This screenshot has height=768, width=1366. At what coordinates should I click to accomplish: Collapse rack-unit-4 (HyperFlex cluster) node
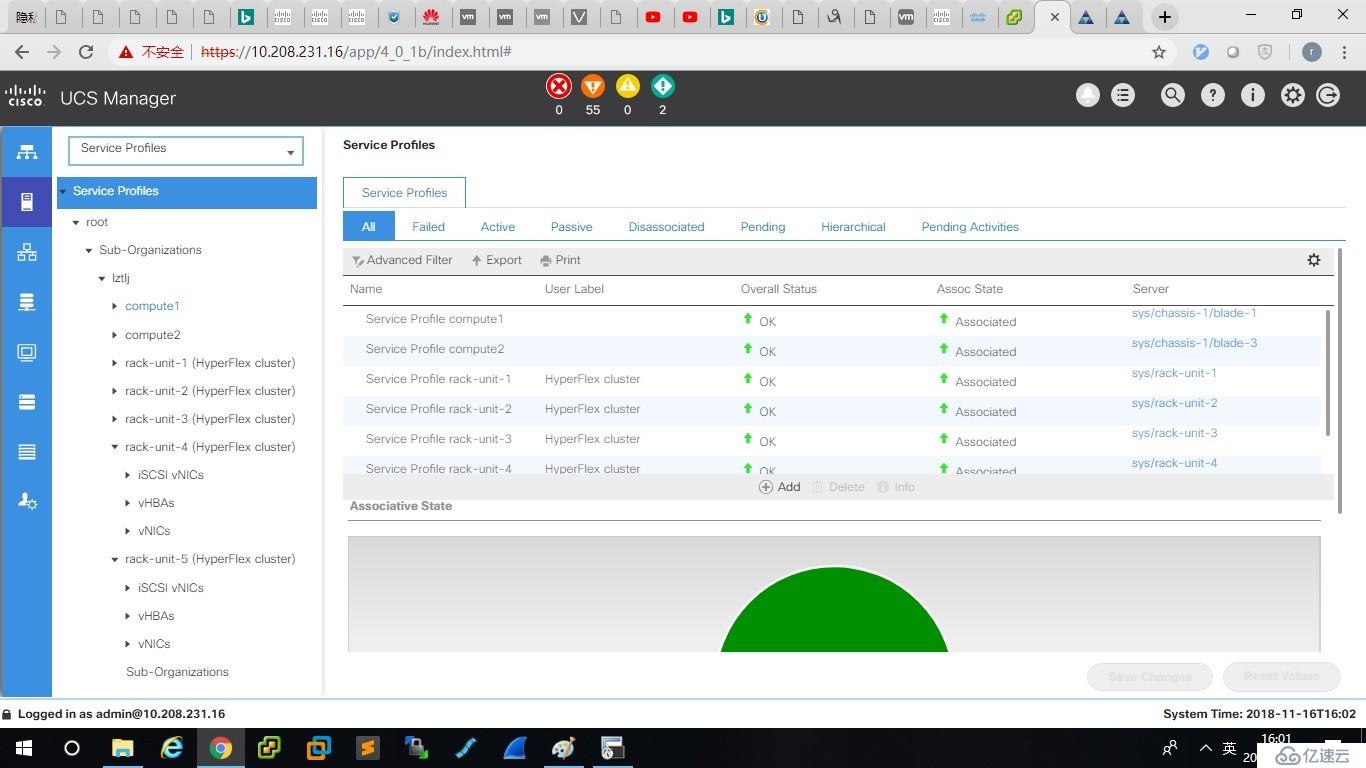tap(115, 447)
